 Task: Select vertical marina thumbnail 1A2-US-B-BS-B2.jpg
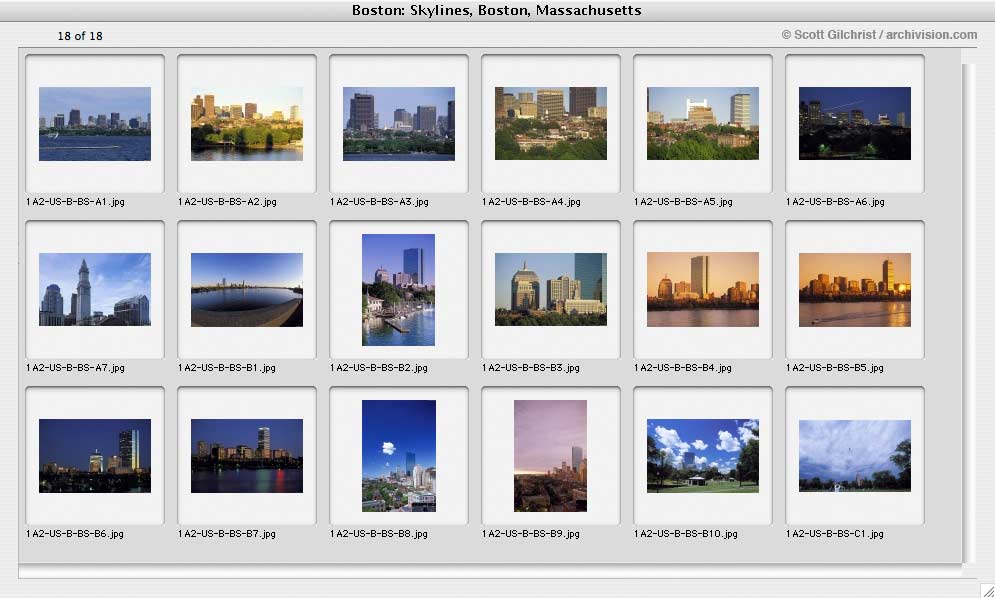click(399, 290)
